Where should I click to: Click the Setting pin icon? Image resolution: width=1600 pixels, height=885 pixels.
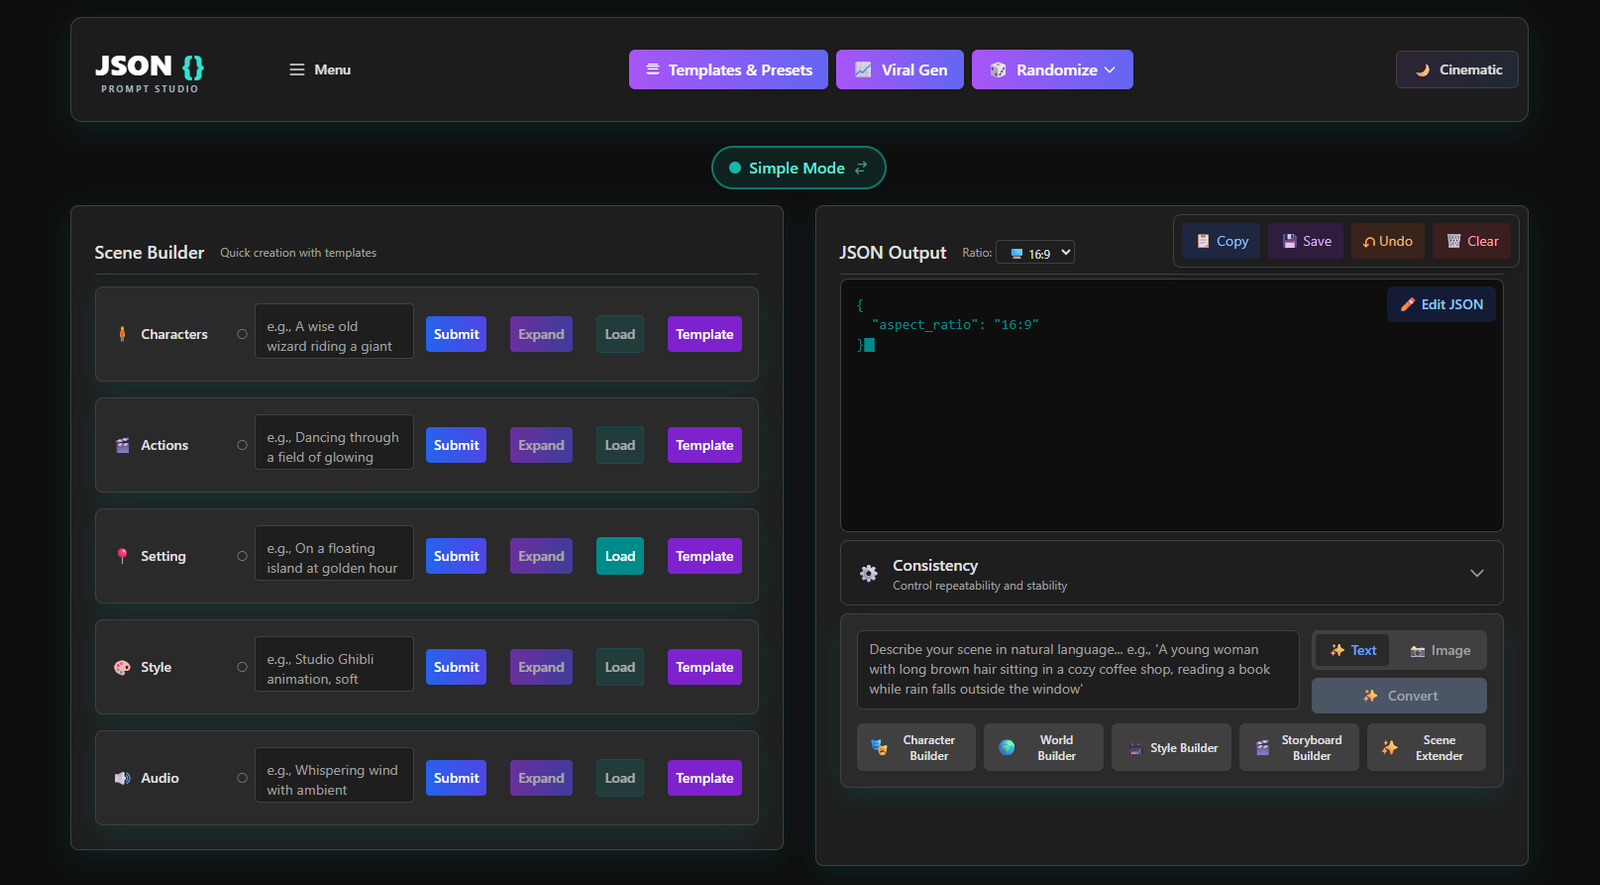122,556
